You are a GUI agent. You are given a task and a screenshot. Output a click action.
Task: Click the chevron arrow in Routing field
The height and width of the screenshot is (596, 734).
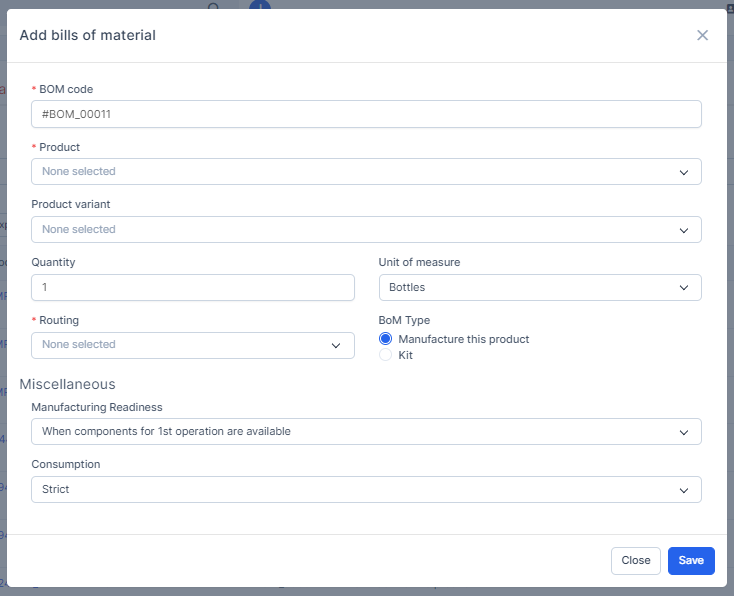click(336, 345)
